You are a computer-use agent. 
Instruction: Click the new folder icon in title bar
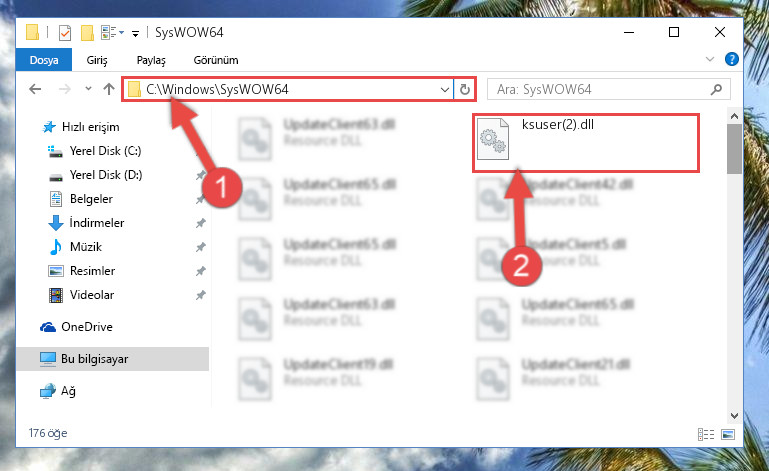tap(87, 33)
